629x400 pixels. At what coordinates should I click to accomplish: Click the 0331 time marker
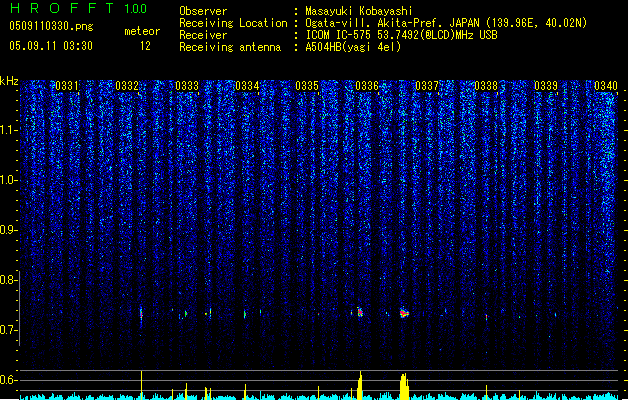pos(67,86)
